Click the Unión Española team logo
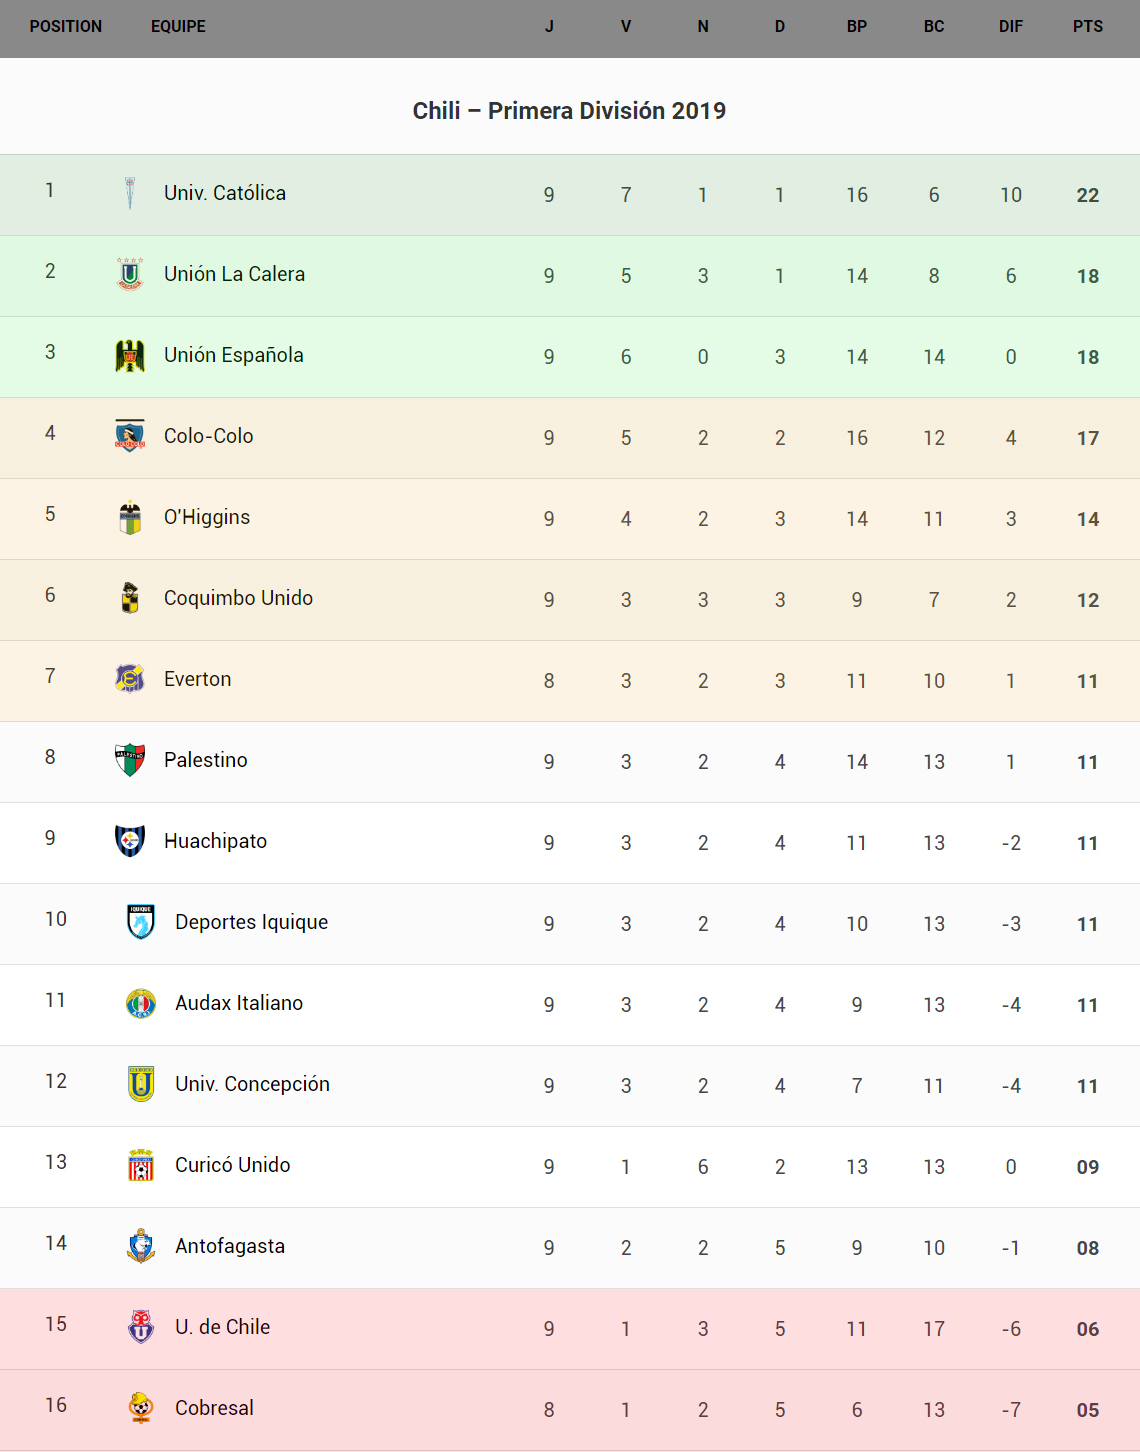Viewport: 1140px width, 1452px height. pyautogui.click(x=130, y=355)
